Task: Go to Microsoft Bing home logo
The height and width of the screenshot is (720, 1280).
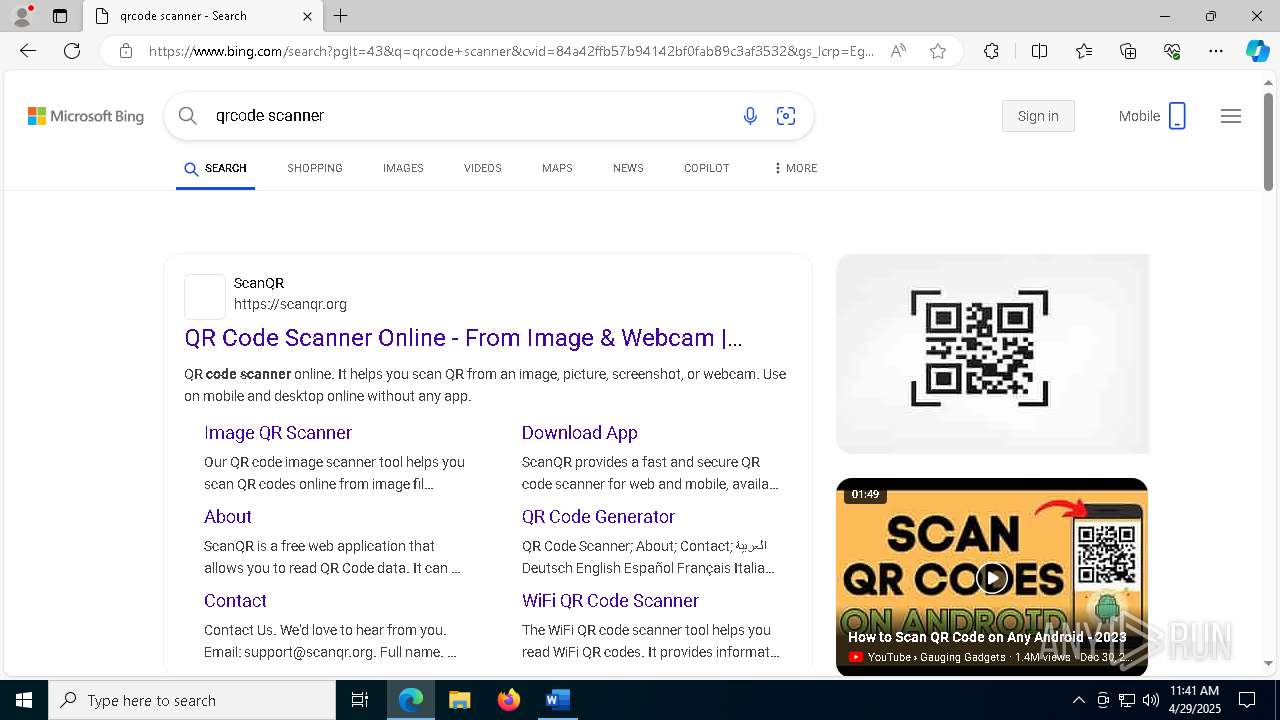Action: pos(86,116)
